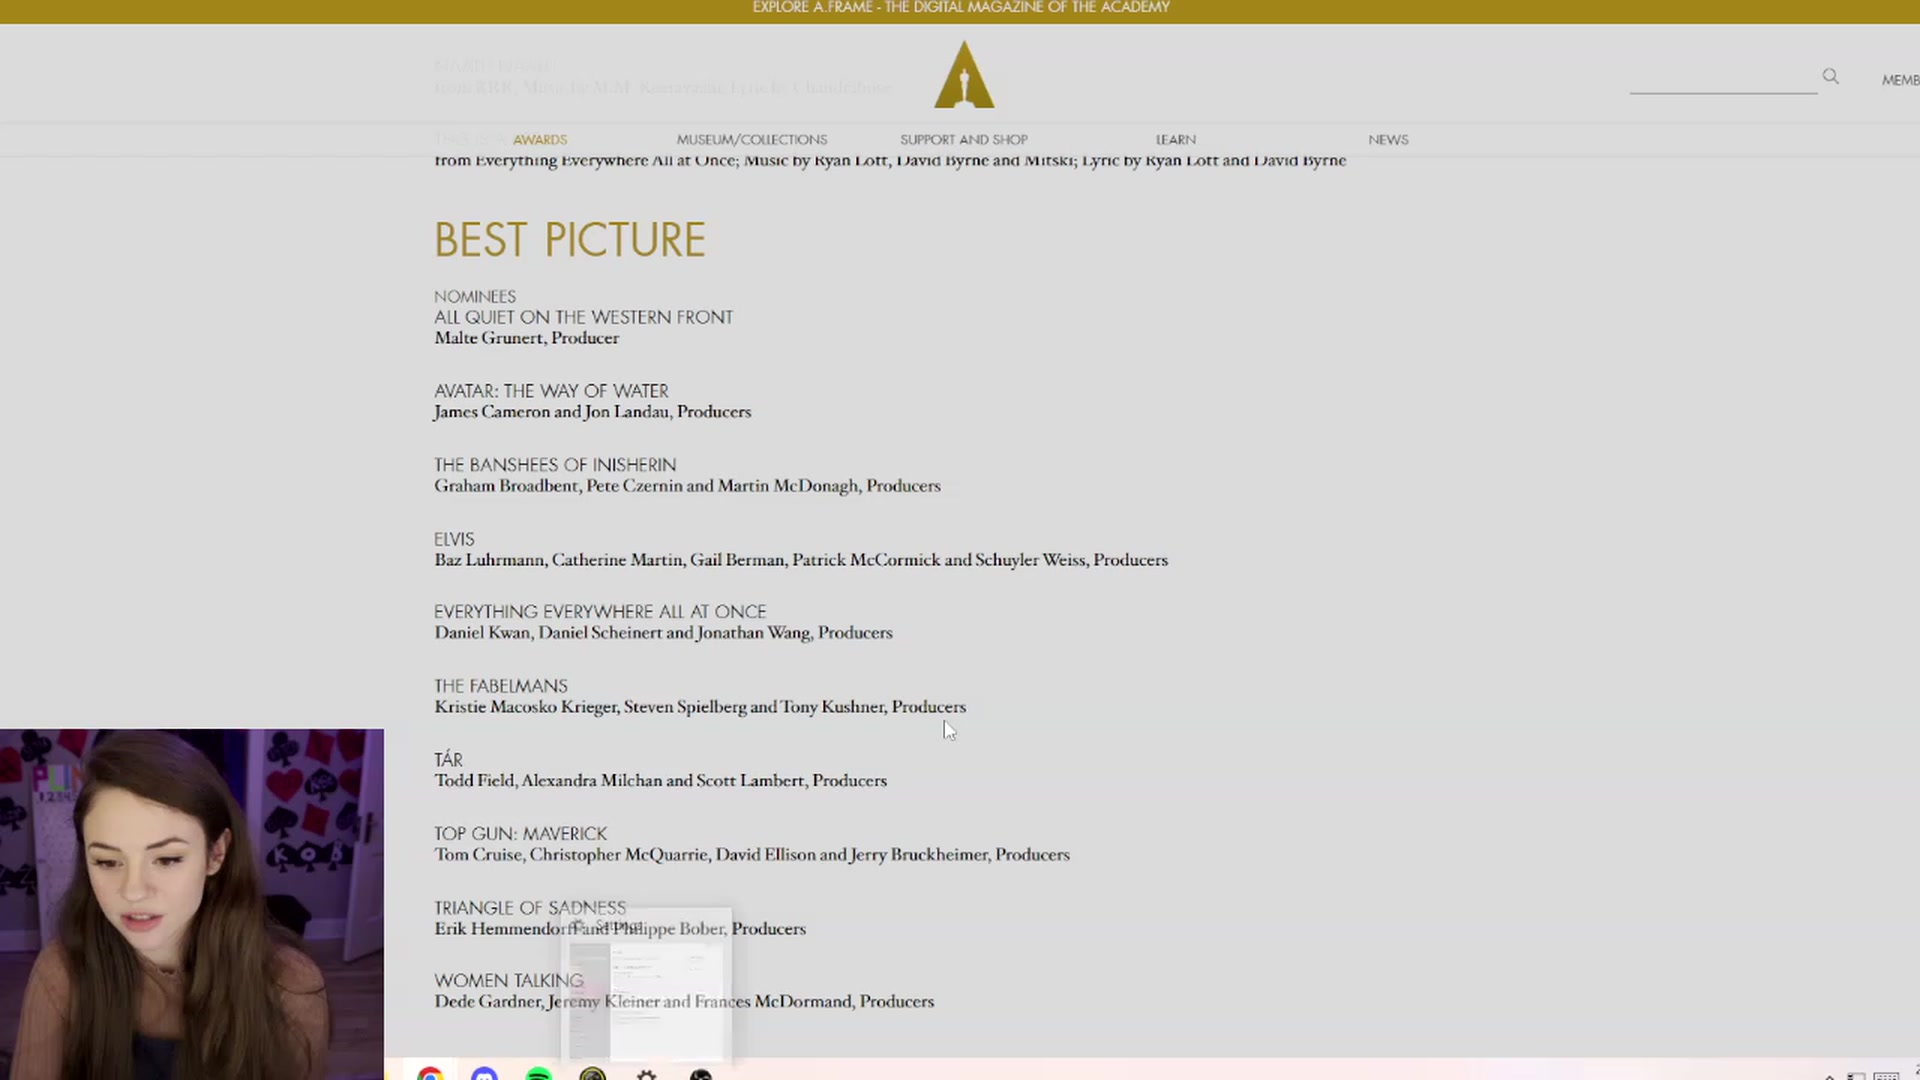Viewport: 1920px width, 1080px height.
Task: Open the Settings gear taskbar icon
Action: [x=646, y=1074]
